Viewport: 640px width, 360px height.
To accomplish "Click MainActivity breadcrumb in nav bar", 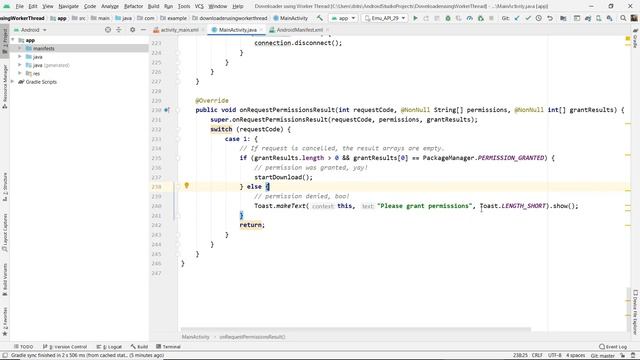I will (291, 18).
